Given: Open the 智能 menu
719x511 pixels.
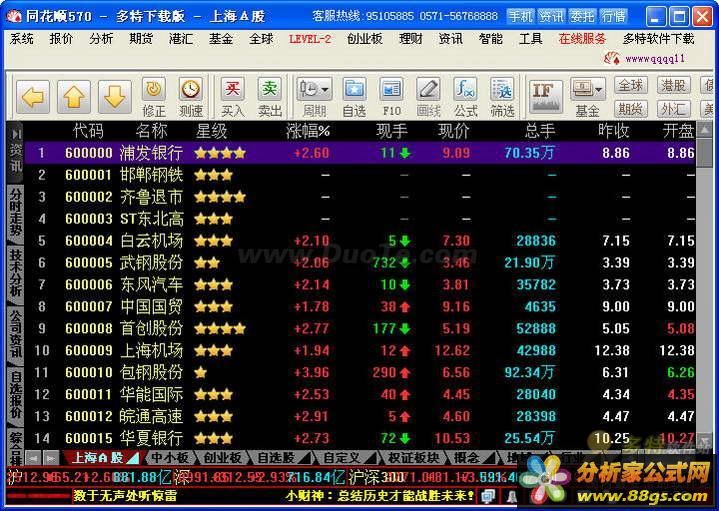Looking at the screenshot, I should [x=491, y=39].
